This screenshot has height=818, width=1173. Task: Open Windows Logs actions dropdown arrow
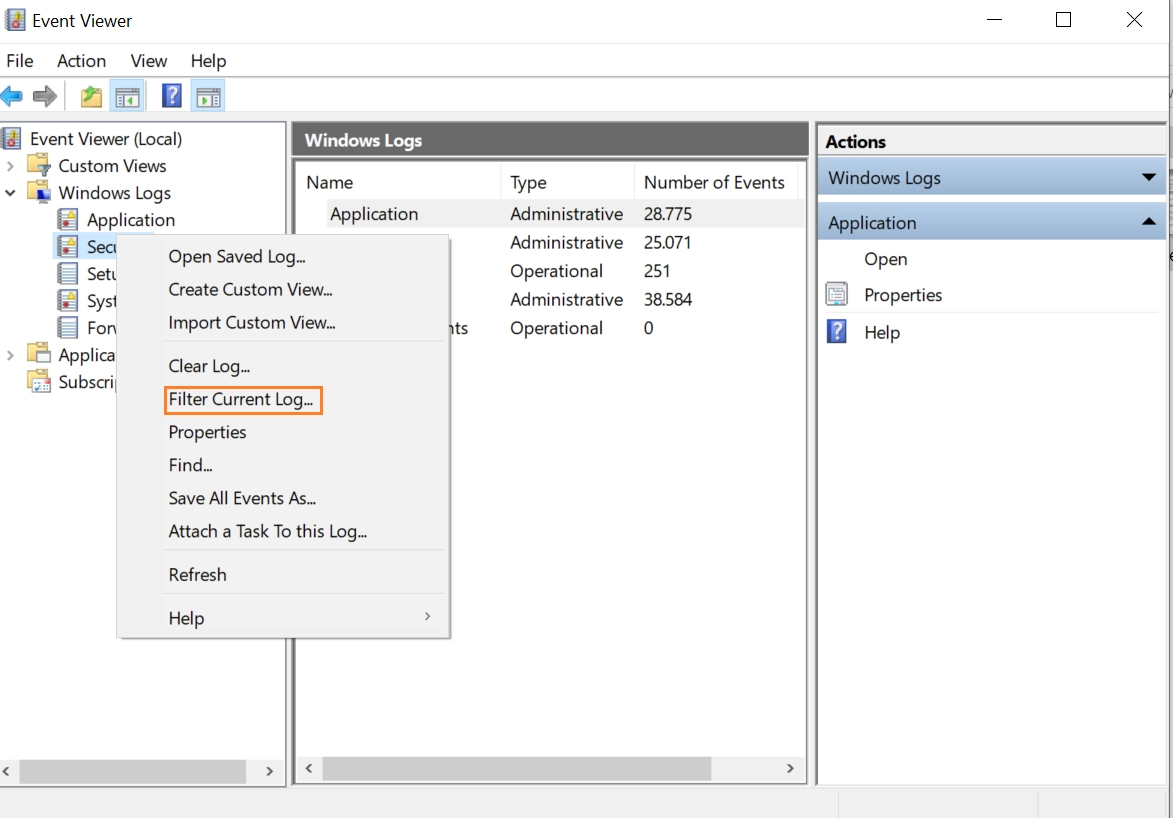1148,177
